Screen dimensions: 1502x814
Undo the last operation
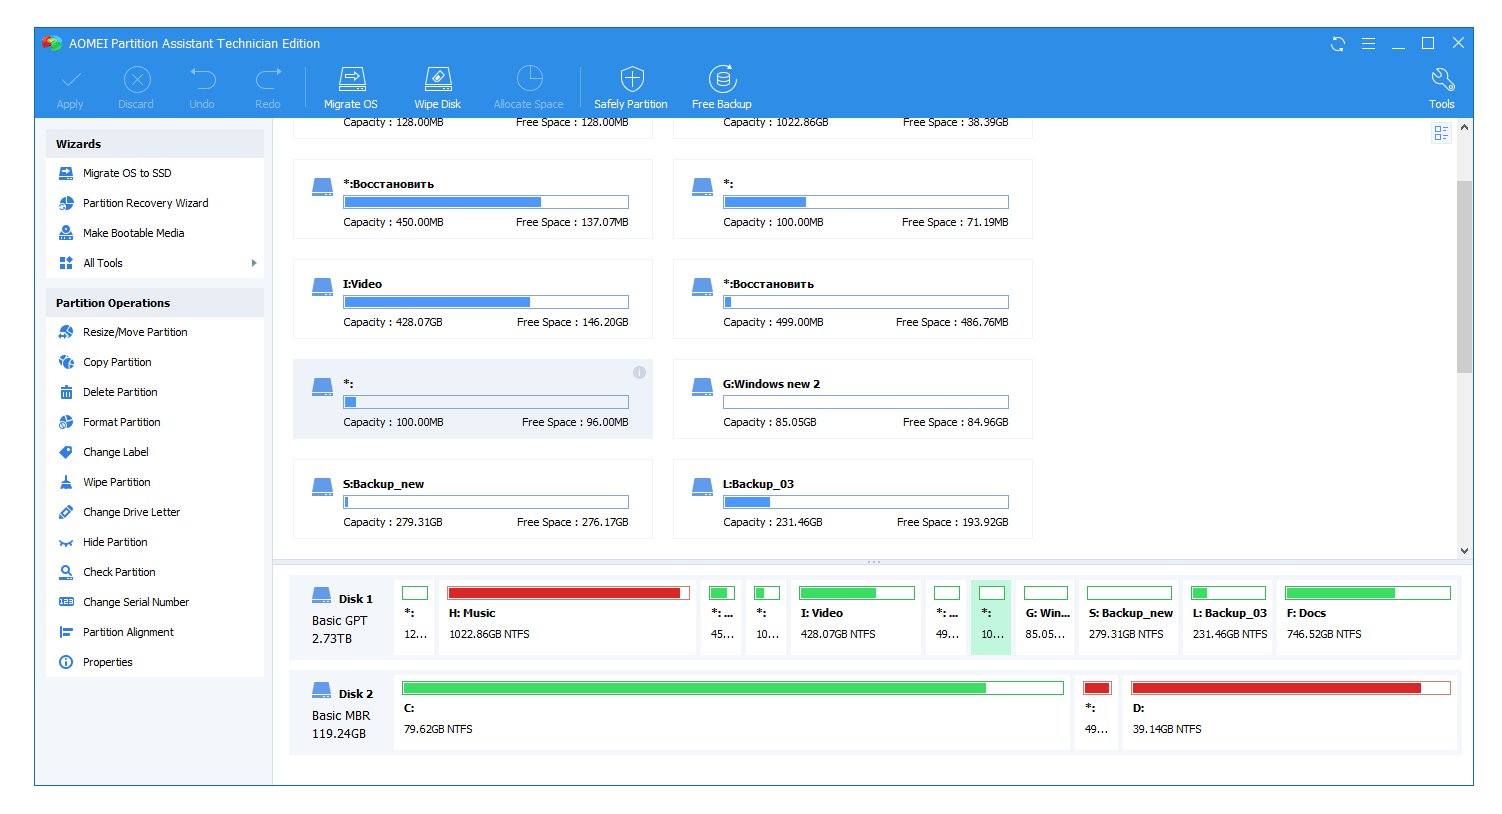point(202,88)
